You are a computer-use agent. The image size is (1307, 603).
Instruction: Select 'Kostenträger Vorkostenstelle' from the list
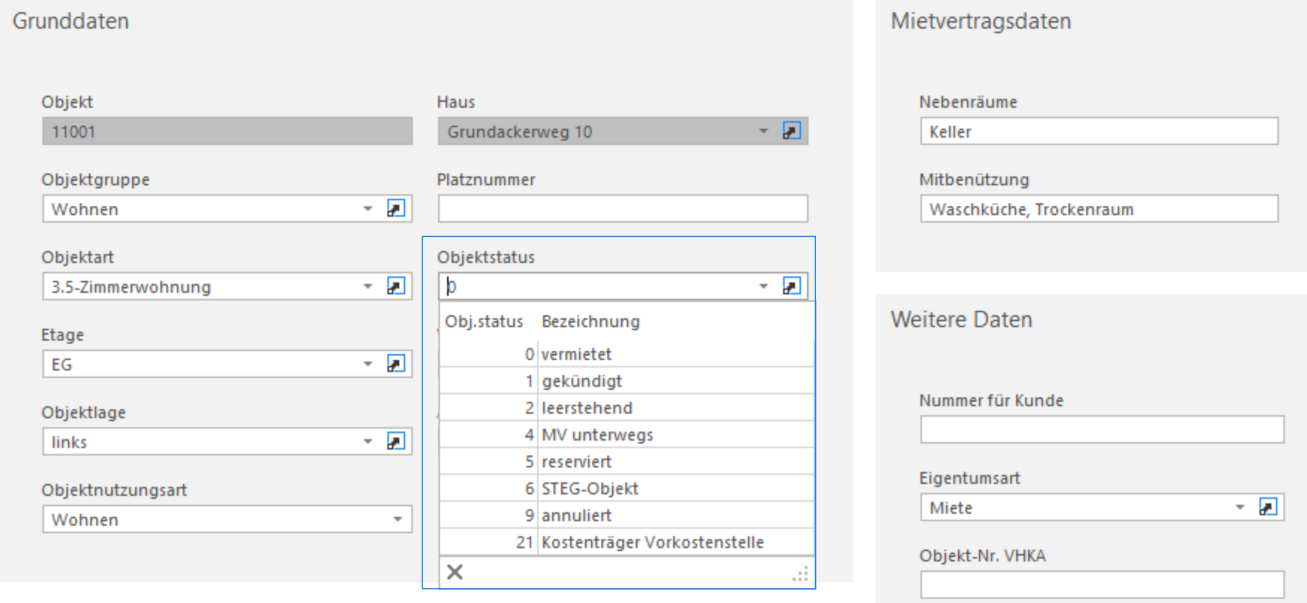(627, 542)
